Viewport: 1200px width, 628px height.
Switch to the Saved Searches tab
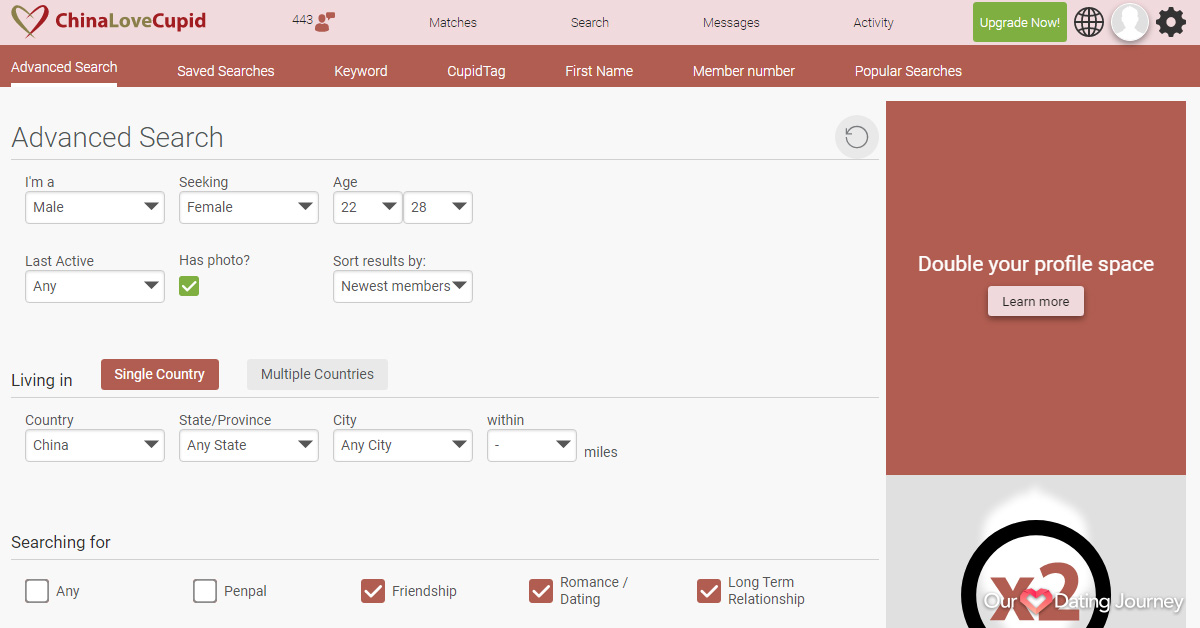pos(226,71)
